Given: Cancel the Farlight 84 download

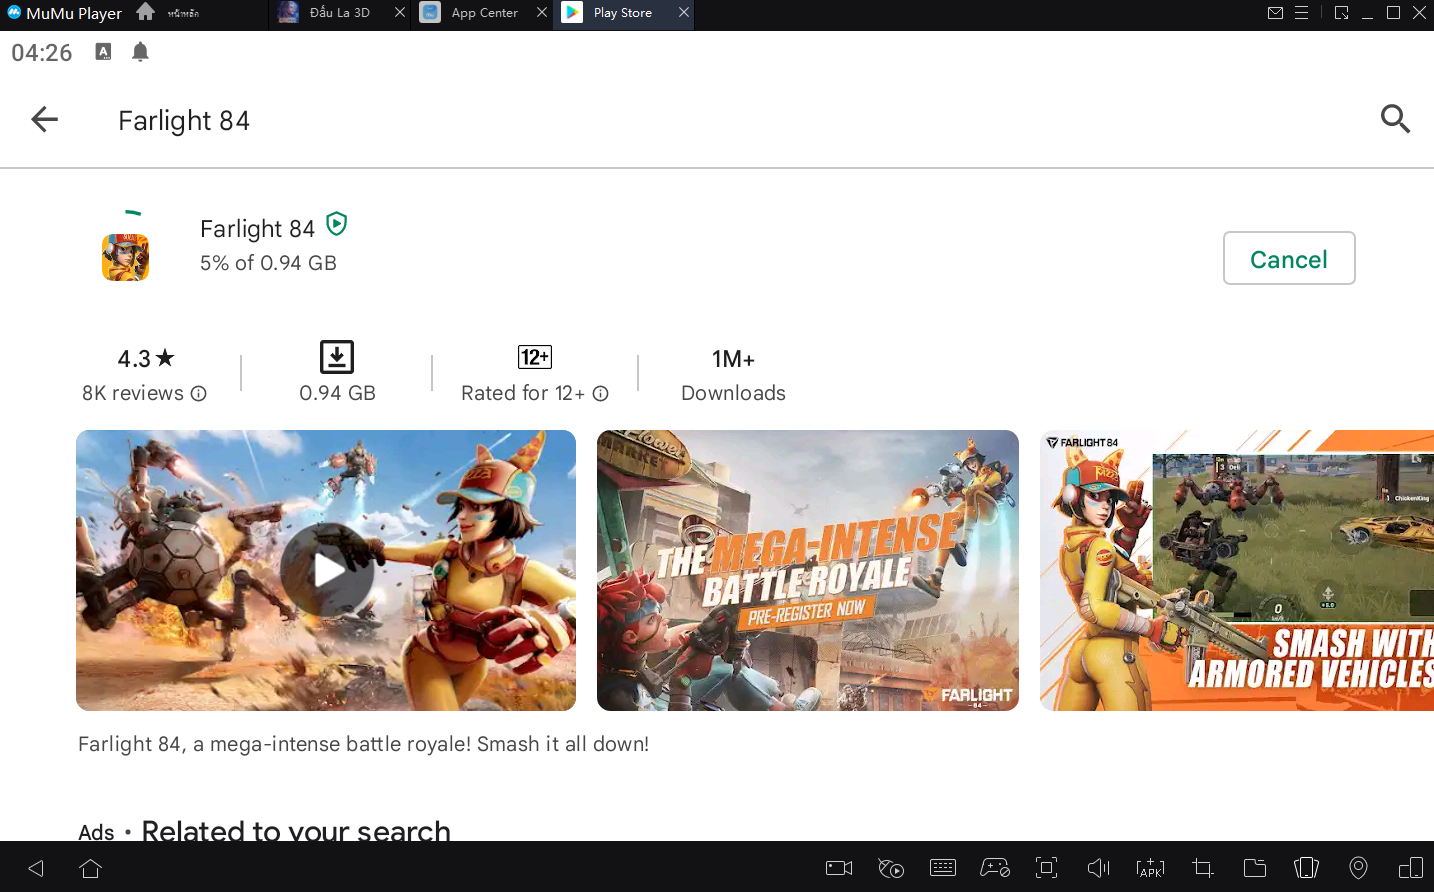Looking at the screenshot, I should [x=1288, y=259].
